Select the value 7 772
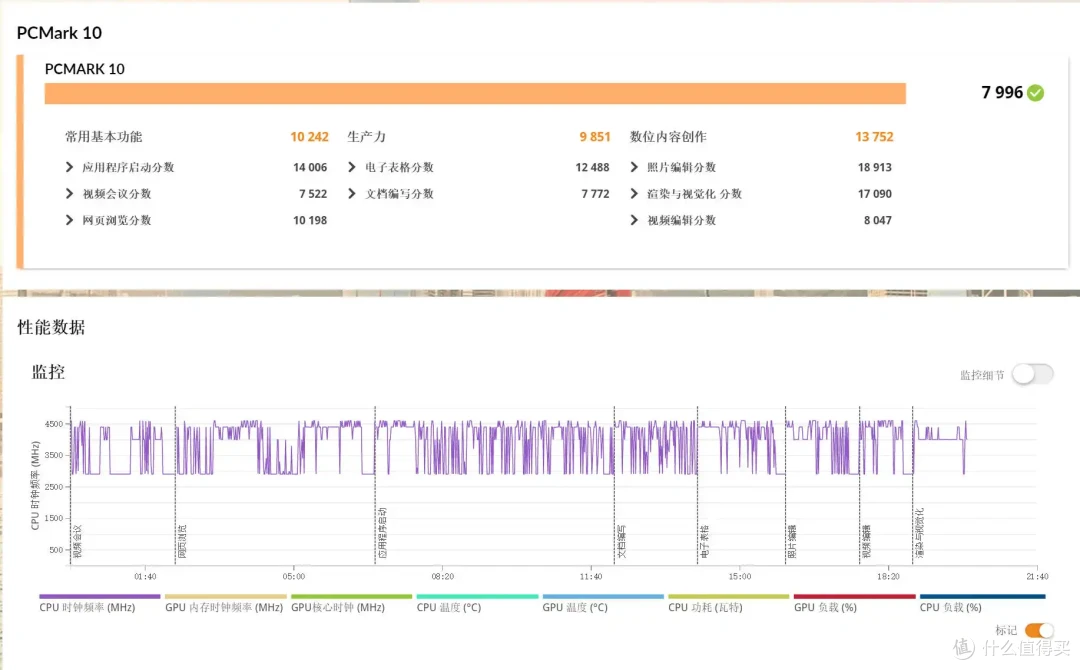The image size is (1080, 670). pyautogui.click(x=596, y=194)
